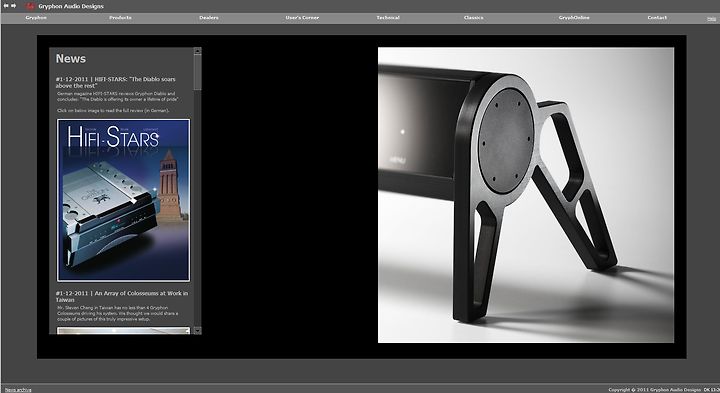Open the Classics menu
The height and width of the screenshot is (393, 720).
click(x=473, y=17)
